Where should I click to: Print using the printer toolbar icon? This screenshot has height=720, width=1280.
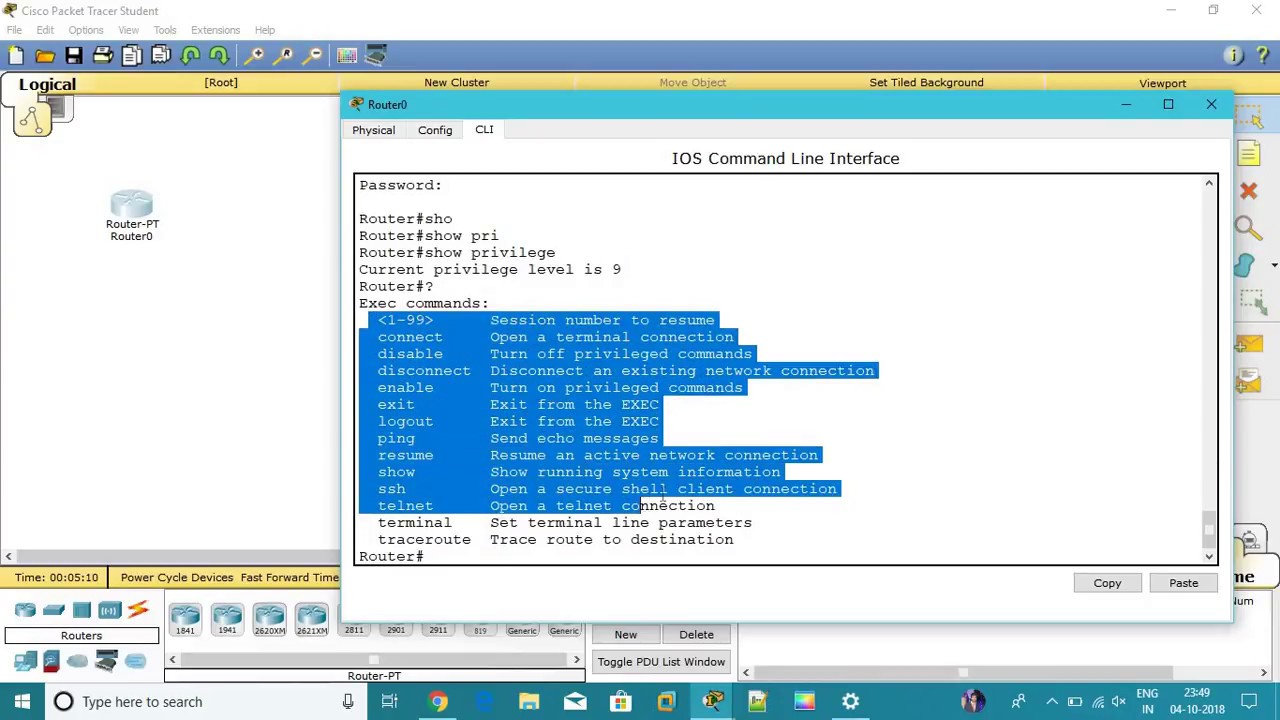103,56
